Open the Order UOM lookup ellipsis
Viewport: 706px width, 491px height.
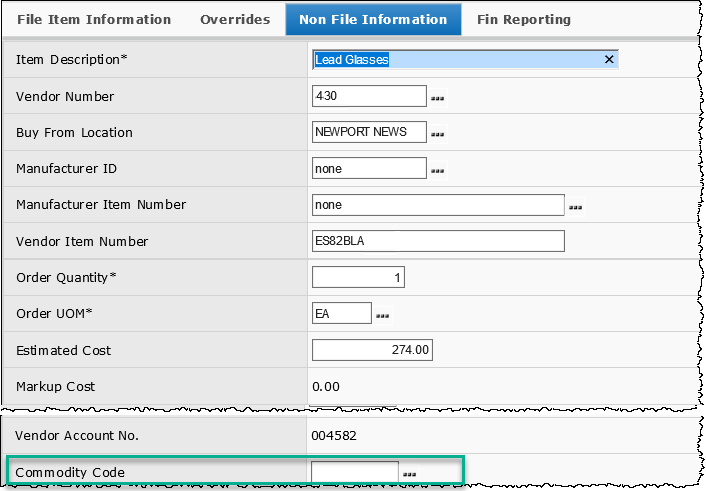382,316
